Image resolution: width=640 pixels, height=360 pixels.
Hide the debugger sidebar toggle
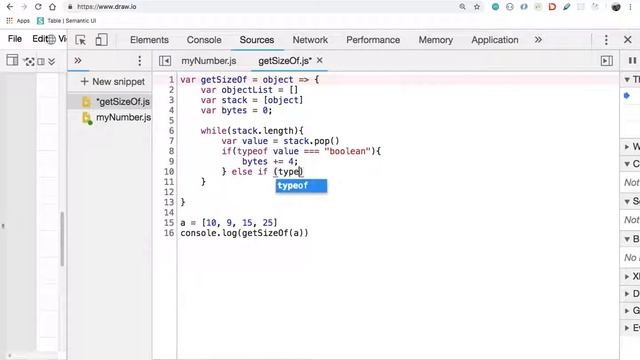pyautogui.click(x=607, y=61)
